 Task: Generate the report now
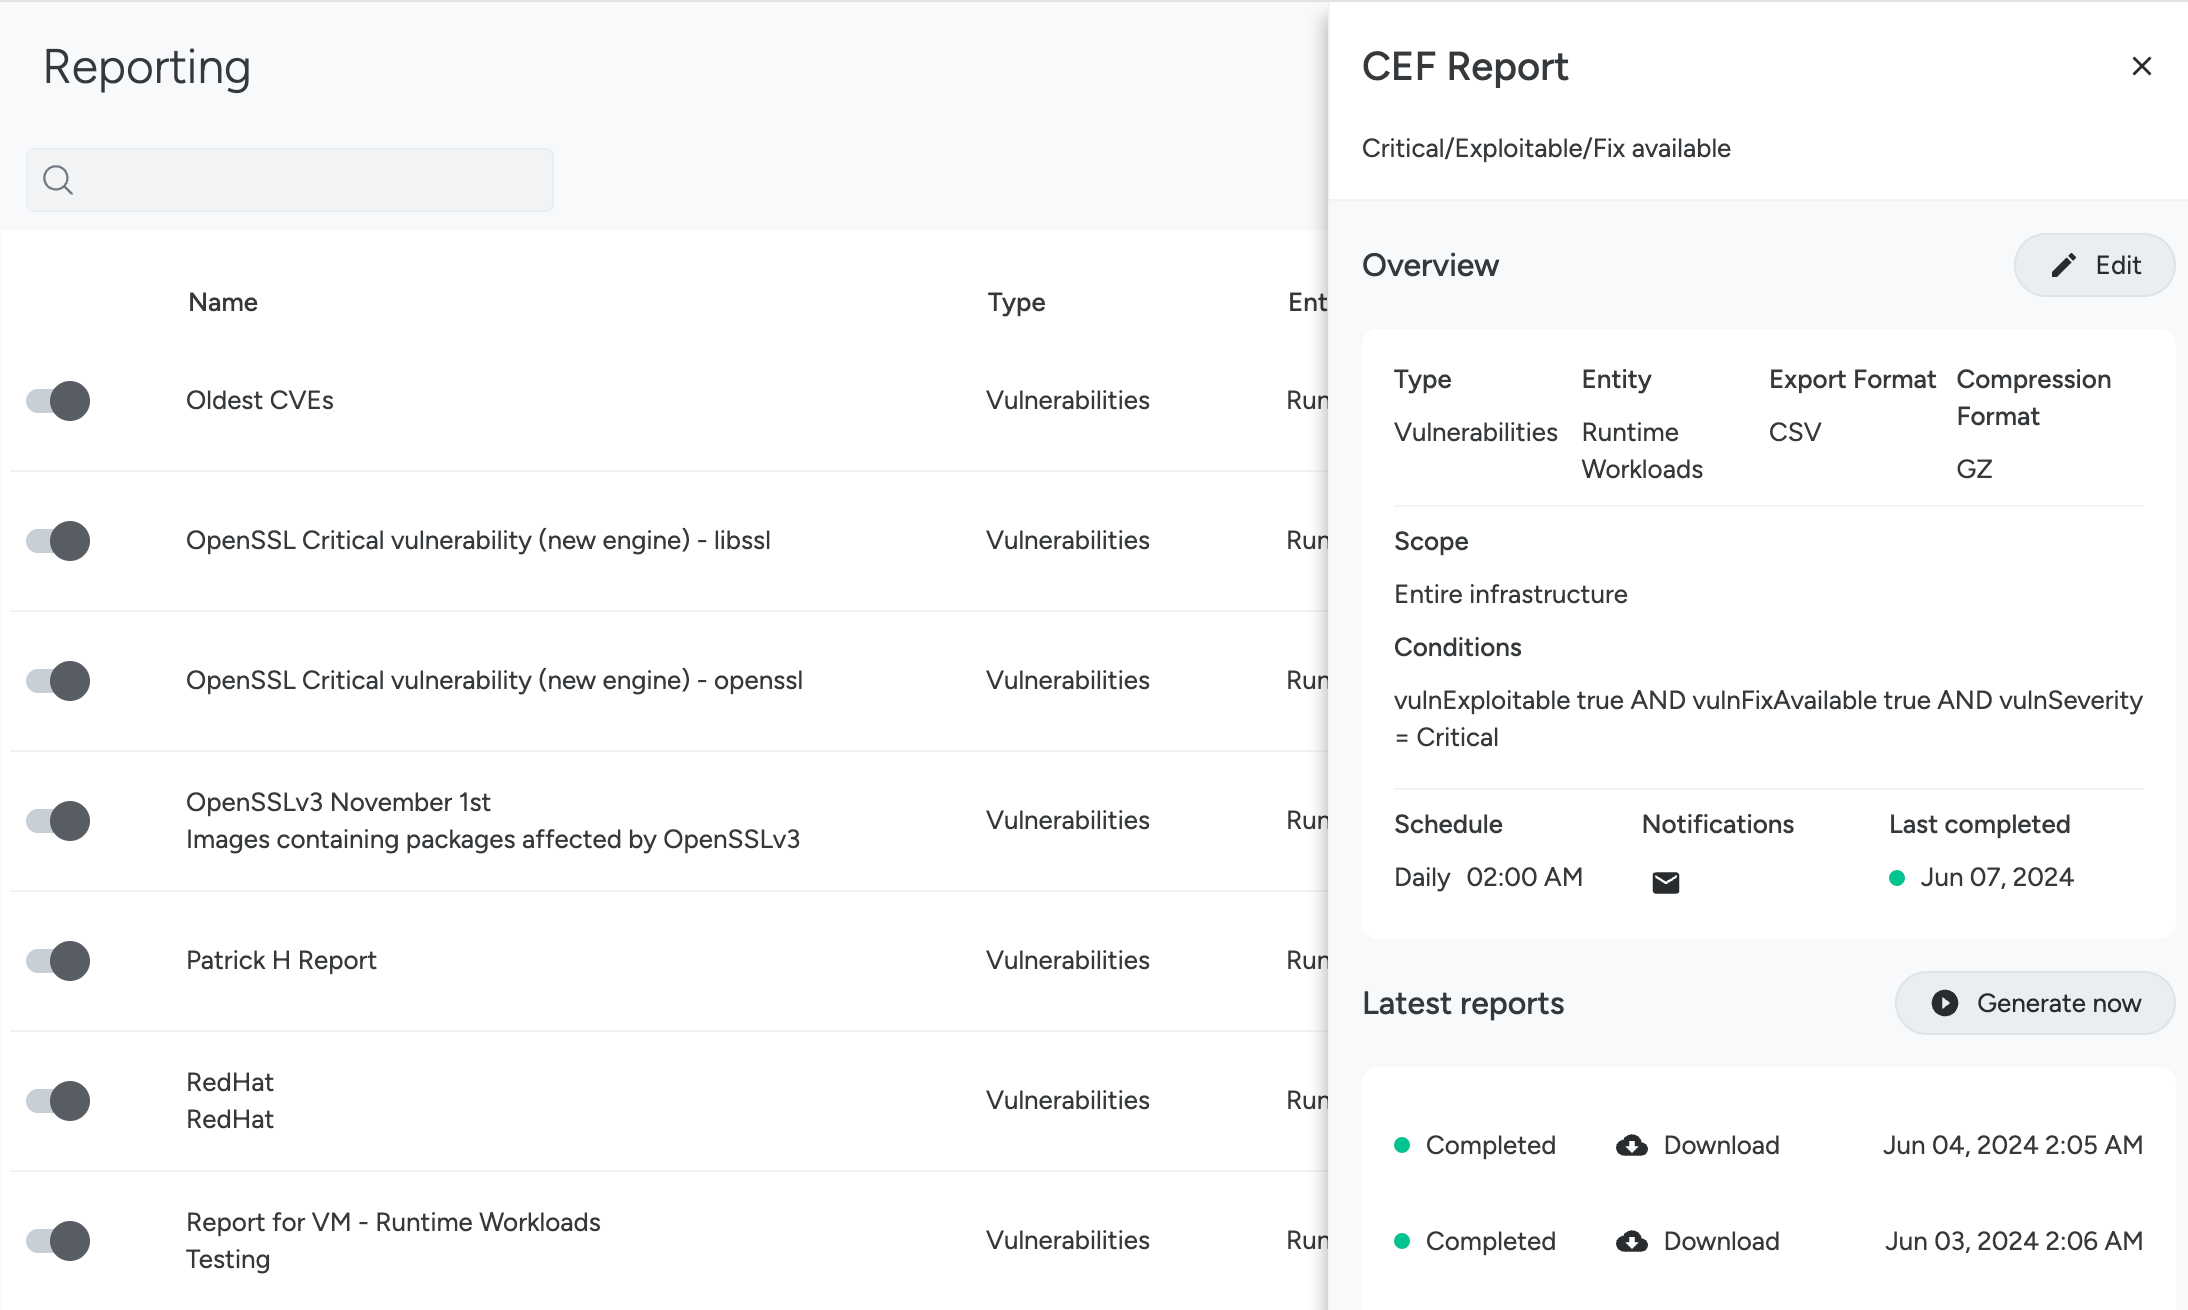point(2035,1003)
